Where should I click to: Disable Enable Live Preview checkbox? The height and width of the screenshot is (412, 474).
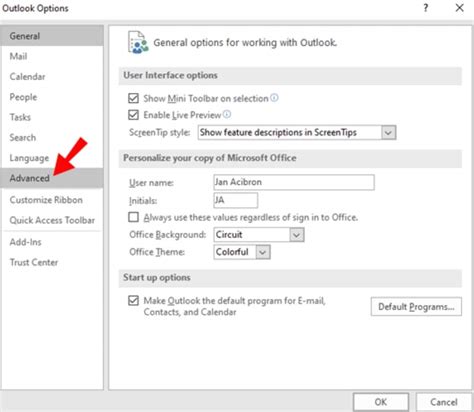(134, 115)
